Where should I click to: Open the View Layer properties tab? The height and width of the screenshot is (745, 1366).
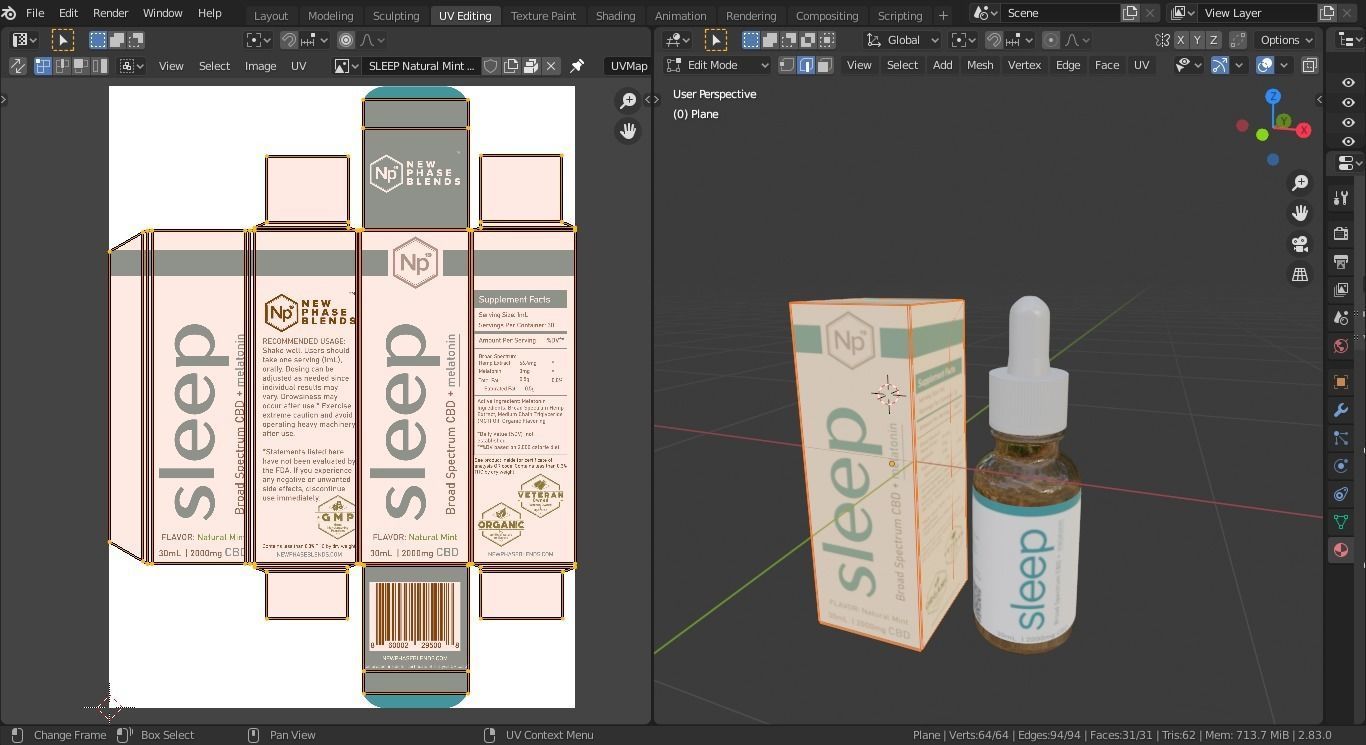[1341, 289]
